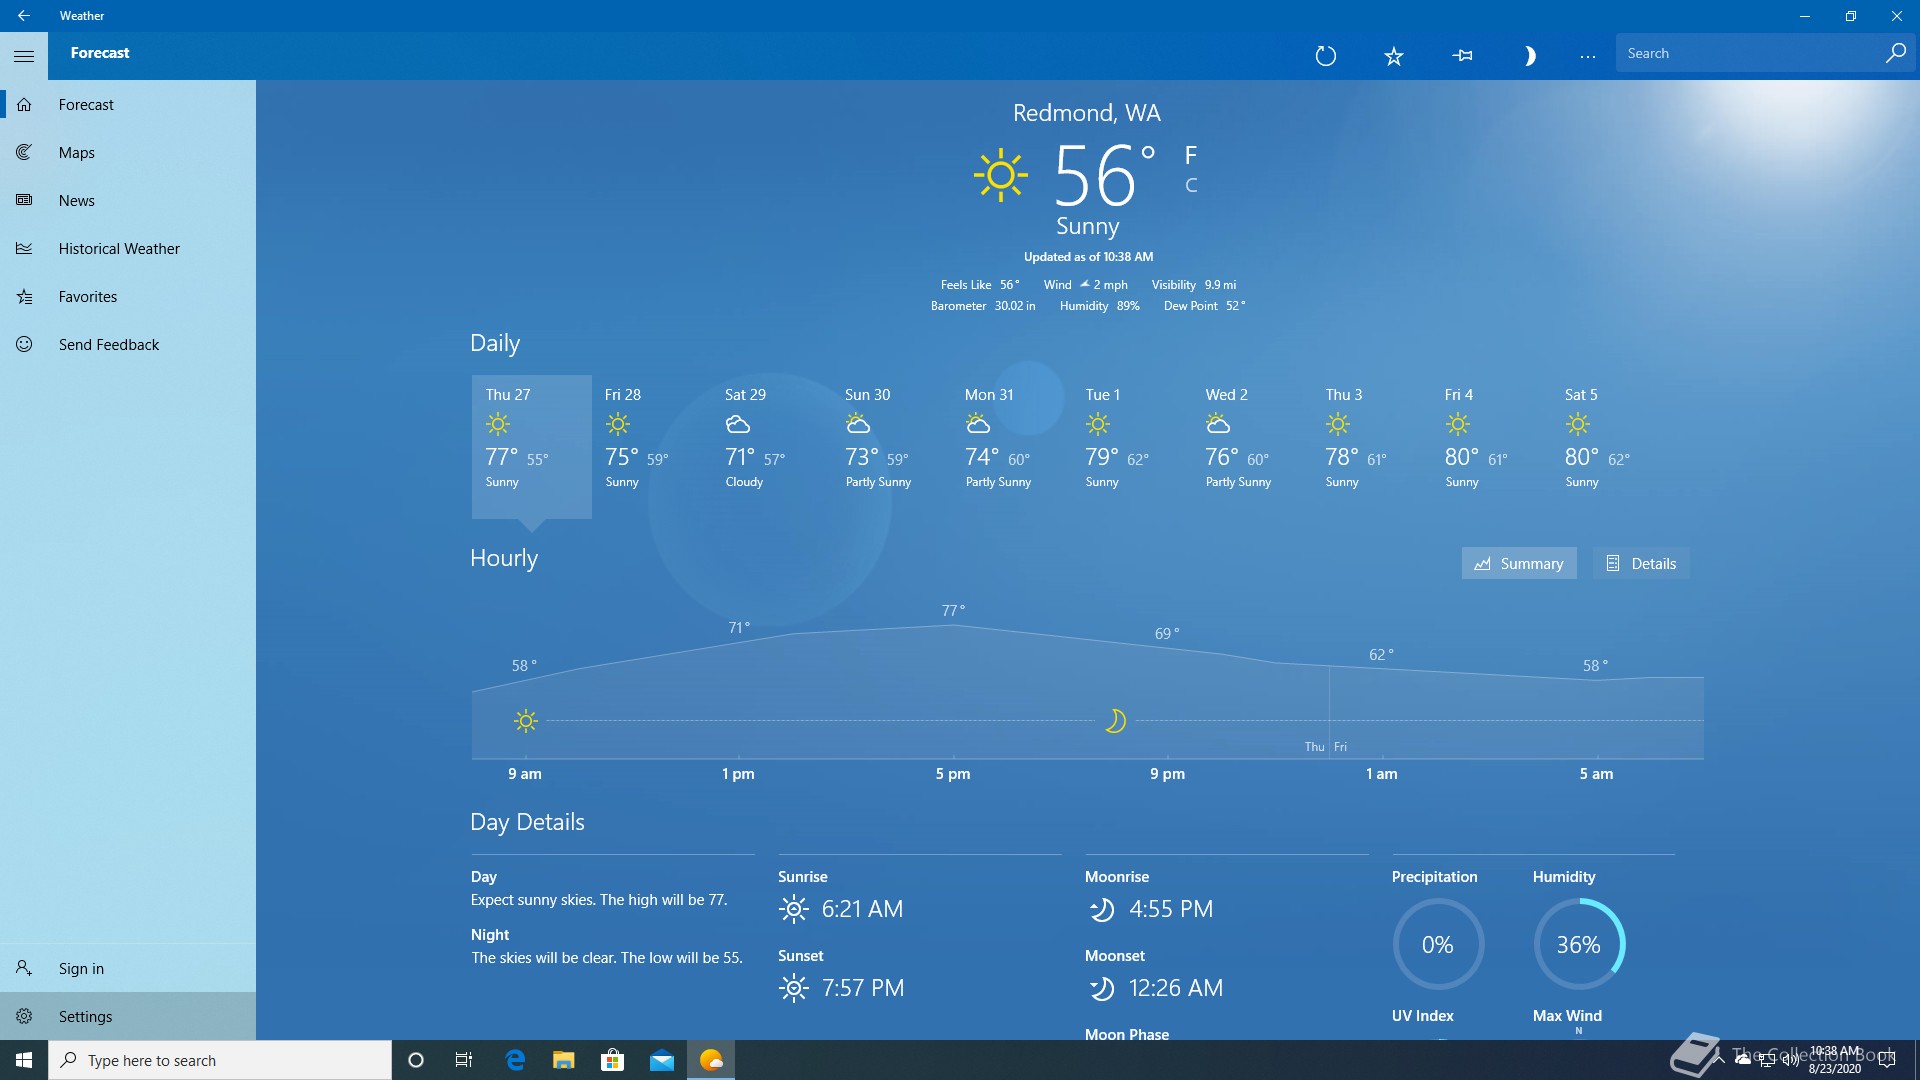Open Task View on the taskbar
This screenshot has height=1080, width=1920.
pos(464,1060)
